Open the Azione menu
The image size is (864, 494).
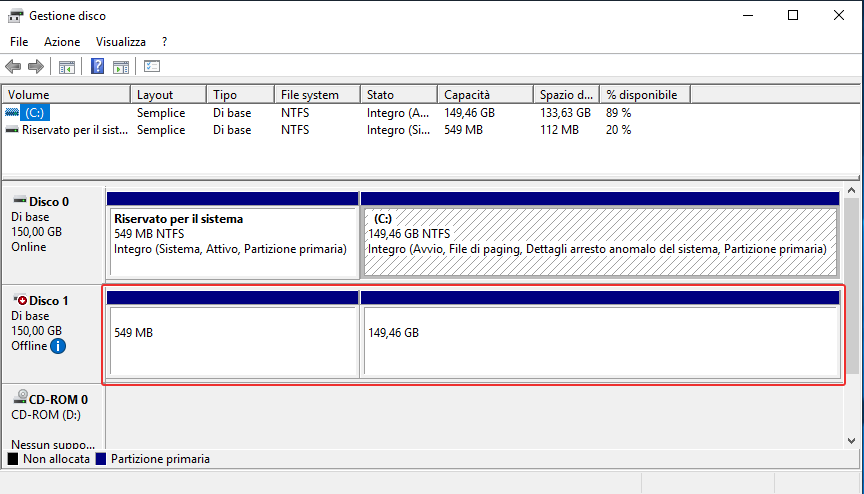tap(62, 42)
